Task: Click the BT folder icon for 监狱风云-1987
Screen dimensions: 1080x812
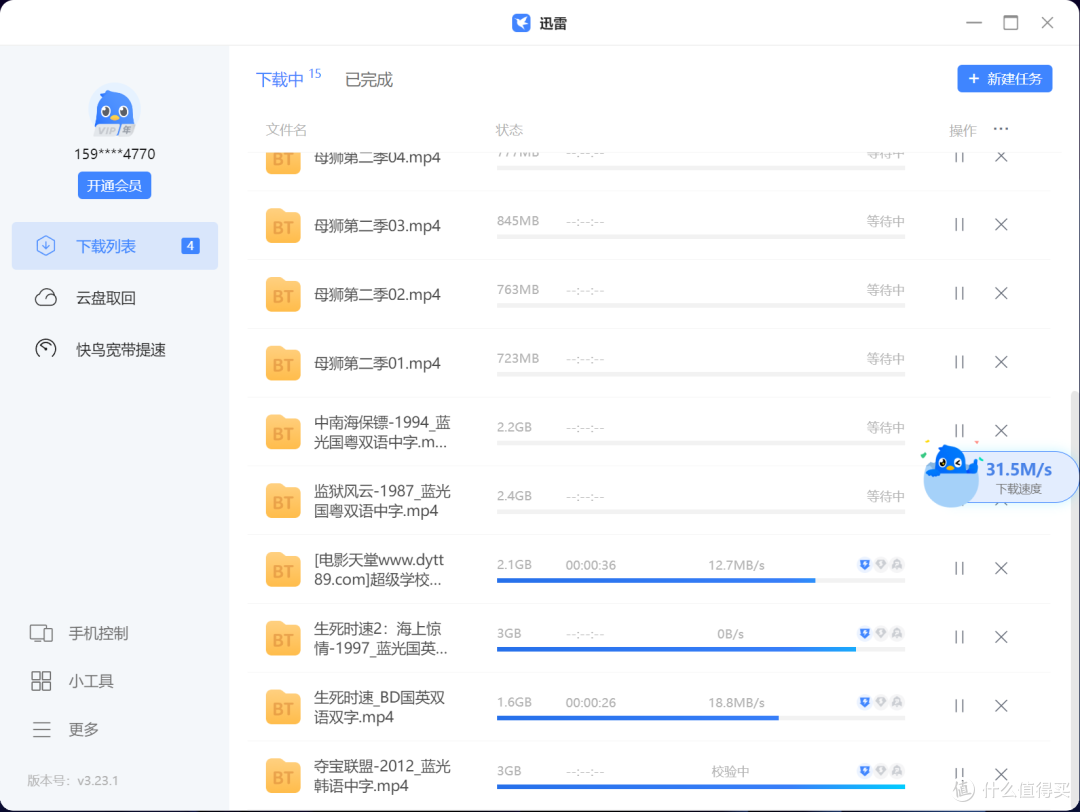Action: click(283, 501)
